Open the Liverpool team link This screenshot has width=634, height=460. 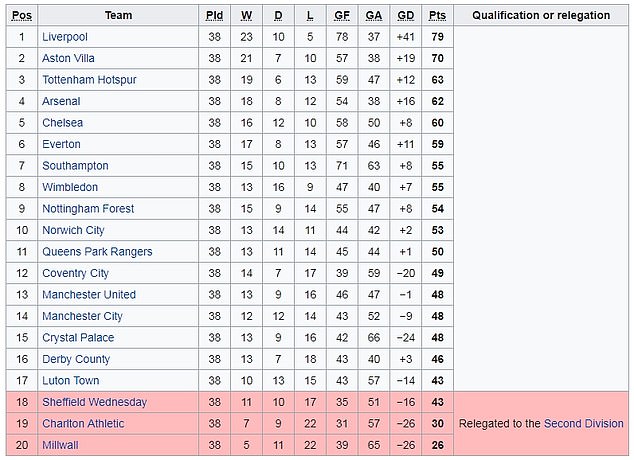tap(65, 37)
